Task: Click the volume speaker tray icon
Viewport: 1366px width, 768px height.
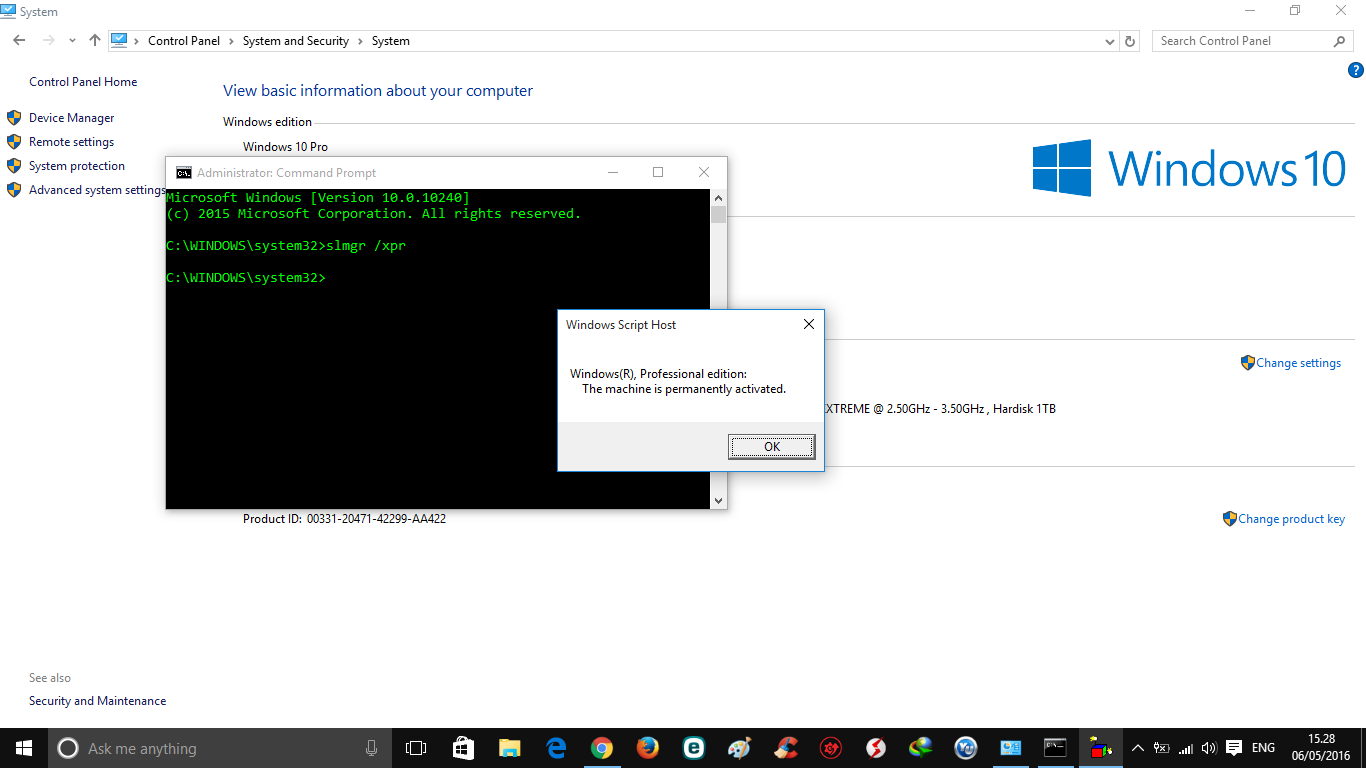Action: (1209, 748)
